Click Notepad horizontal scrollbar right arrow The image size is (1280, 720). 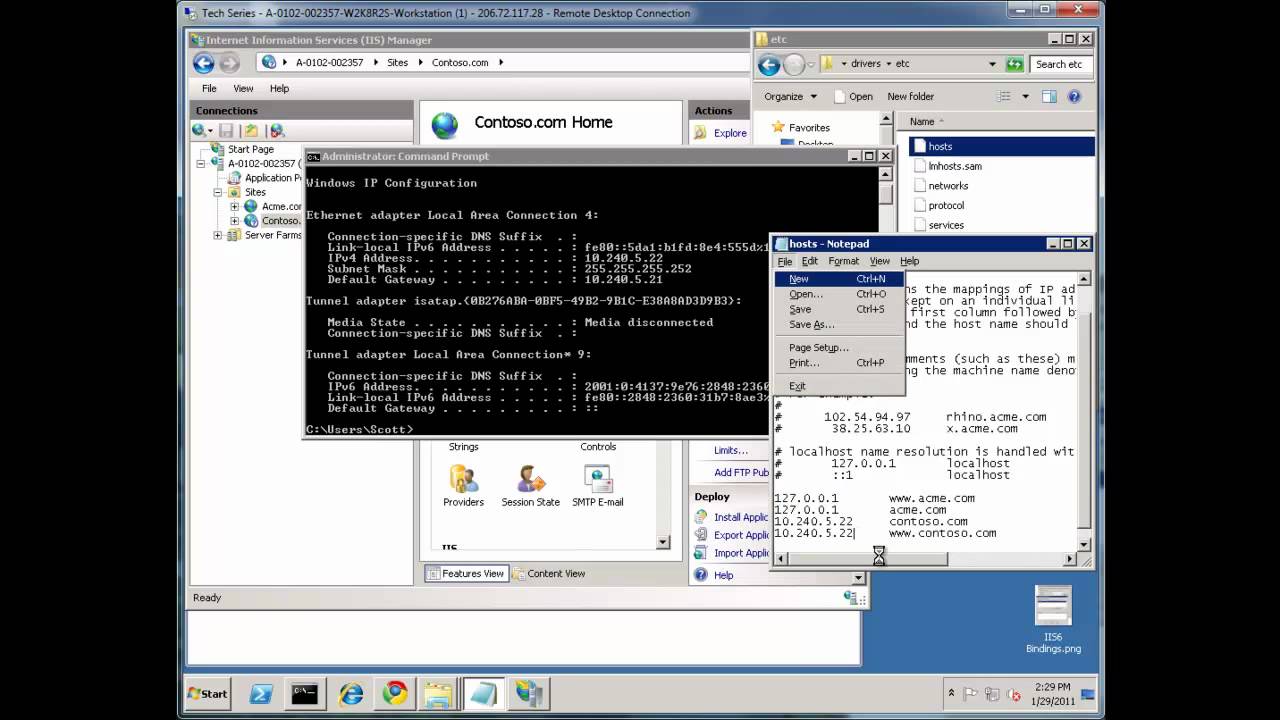pos(1069,559)
